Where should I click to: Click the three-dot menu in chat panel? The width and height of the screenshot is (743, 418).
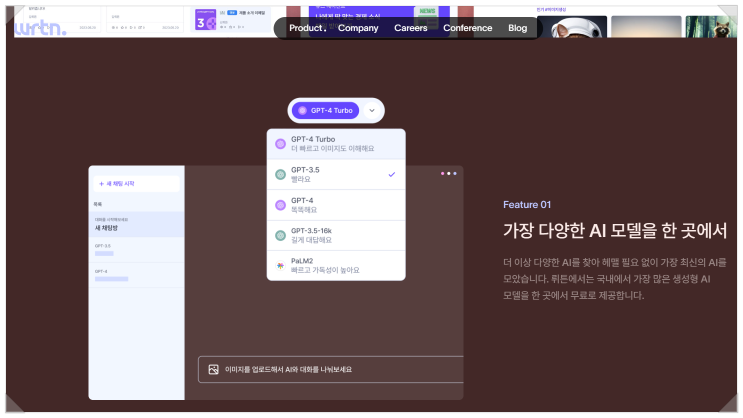coord(449,173)
